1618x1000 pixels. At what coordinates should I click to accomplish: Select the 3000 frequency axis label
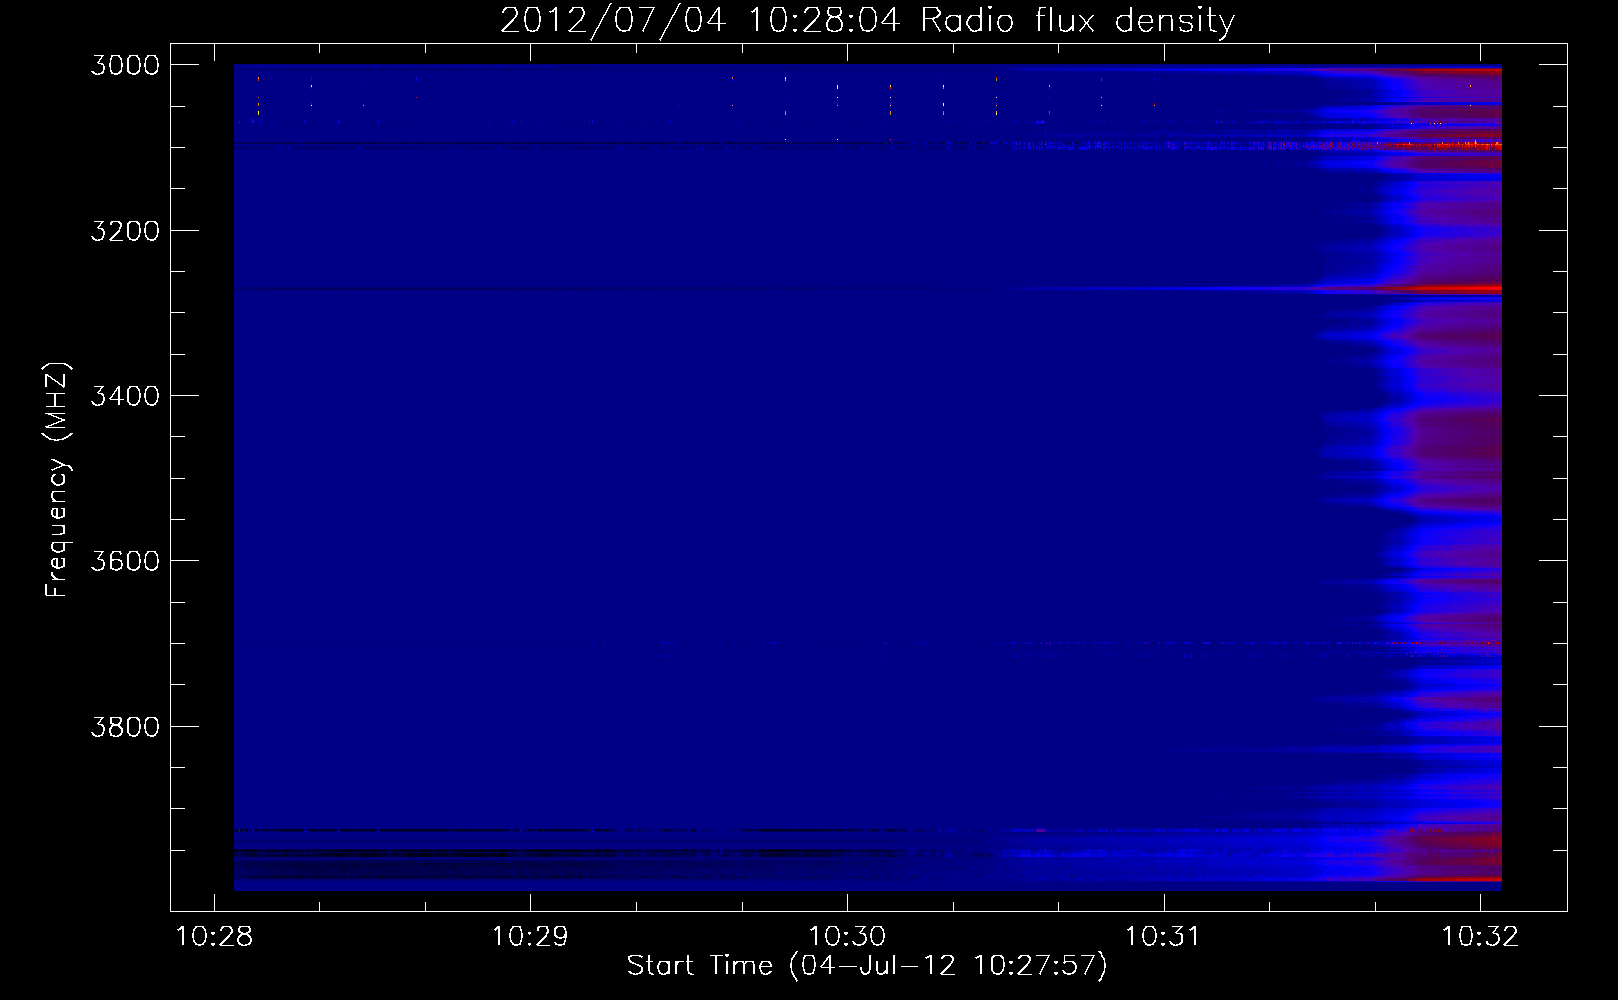125,65
